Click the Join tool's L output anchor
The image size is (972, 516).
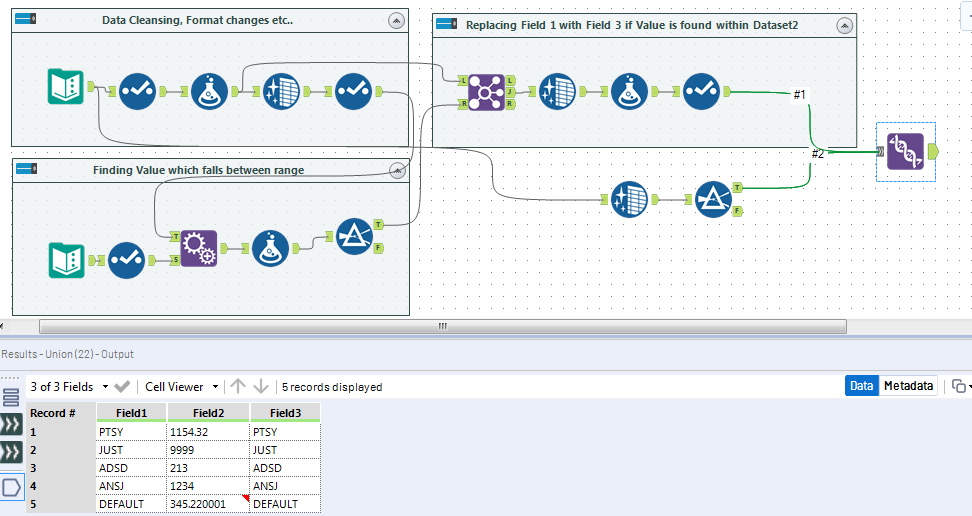pyautogui.click(x=510, y=81)
